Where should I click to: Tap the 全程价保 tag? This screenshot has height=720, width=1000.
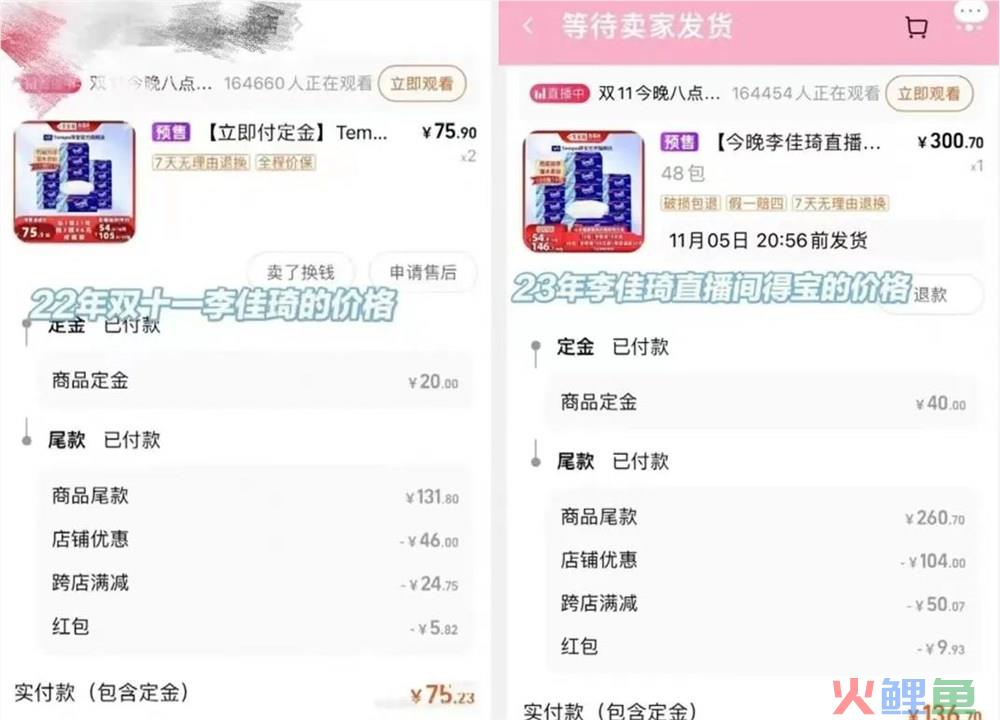tap(286, 163)
